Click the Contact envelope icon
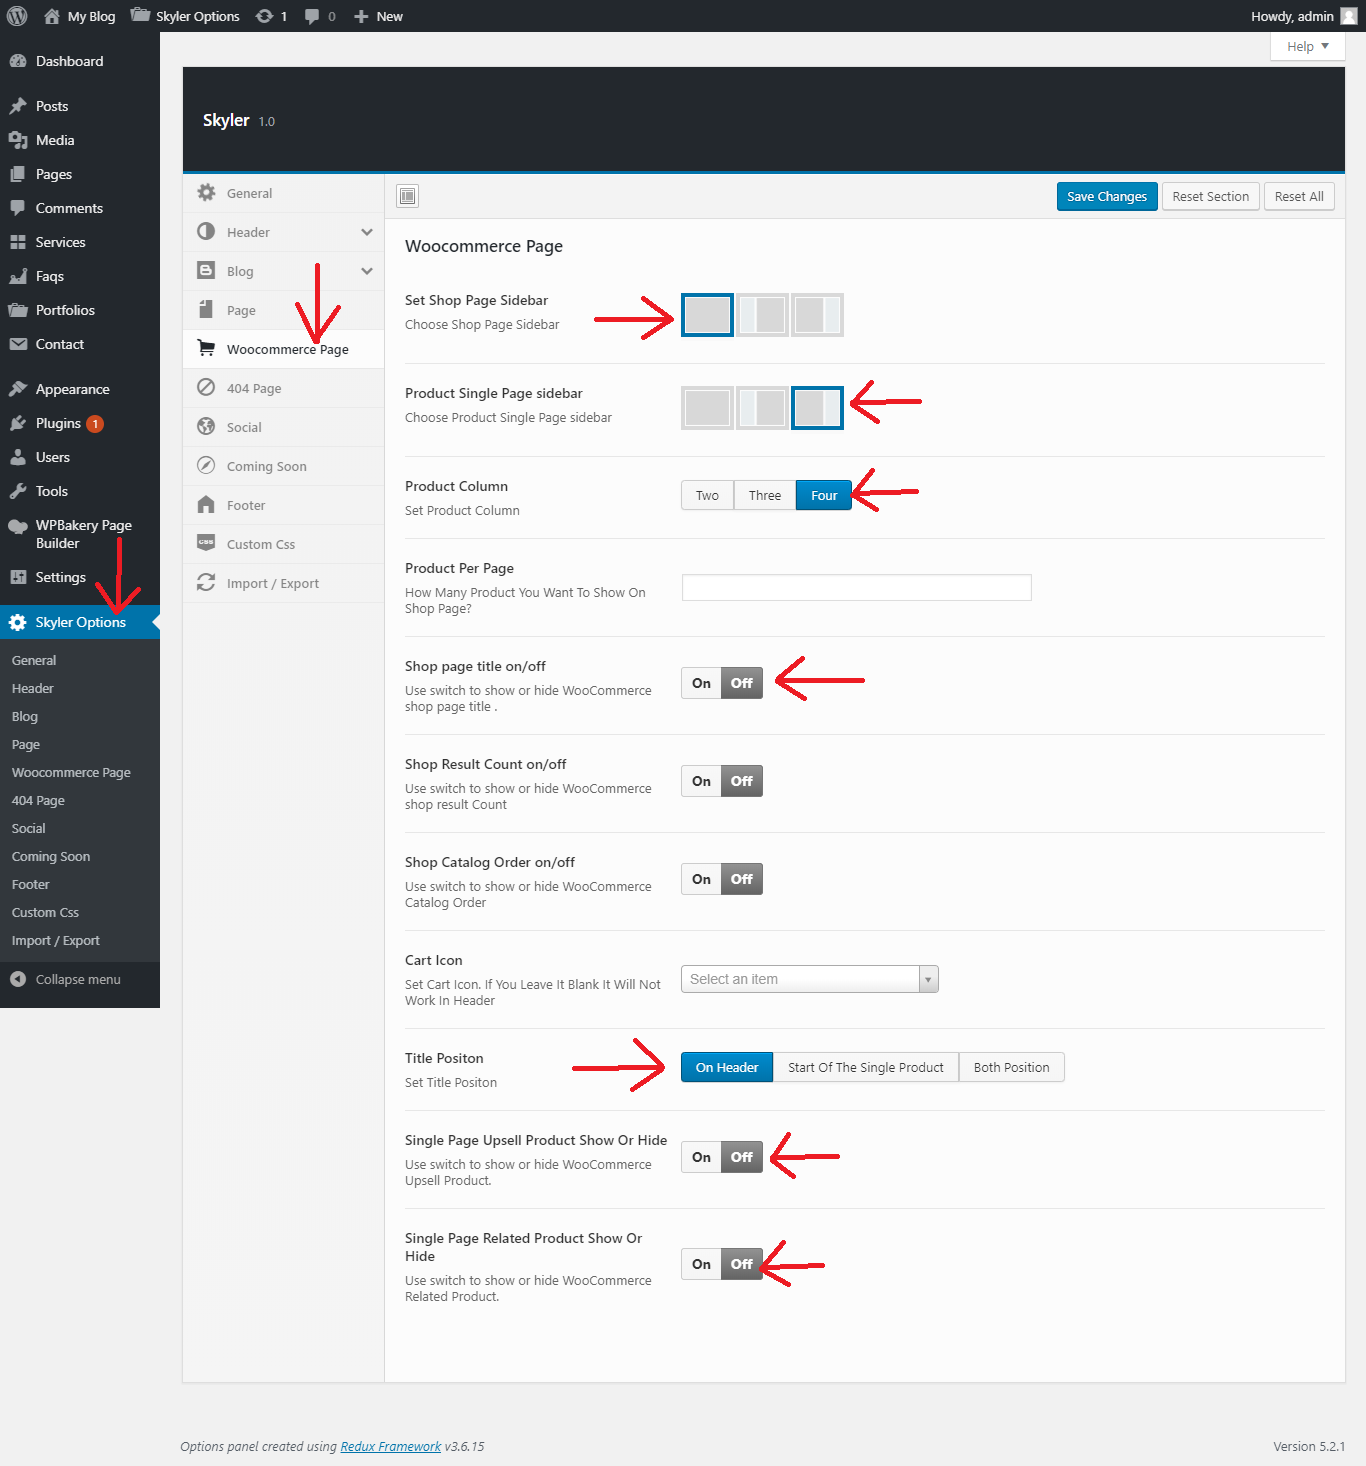 click(x=17, y=344)
